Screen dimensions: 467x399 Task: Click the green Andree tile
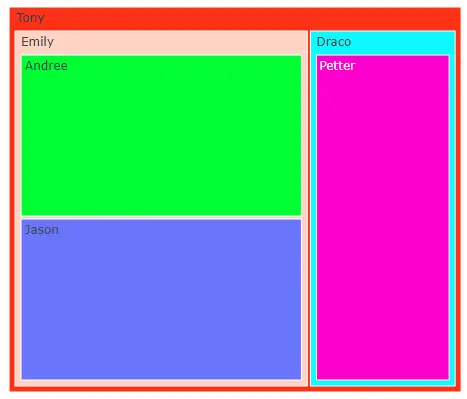(161, 135)
